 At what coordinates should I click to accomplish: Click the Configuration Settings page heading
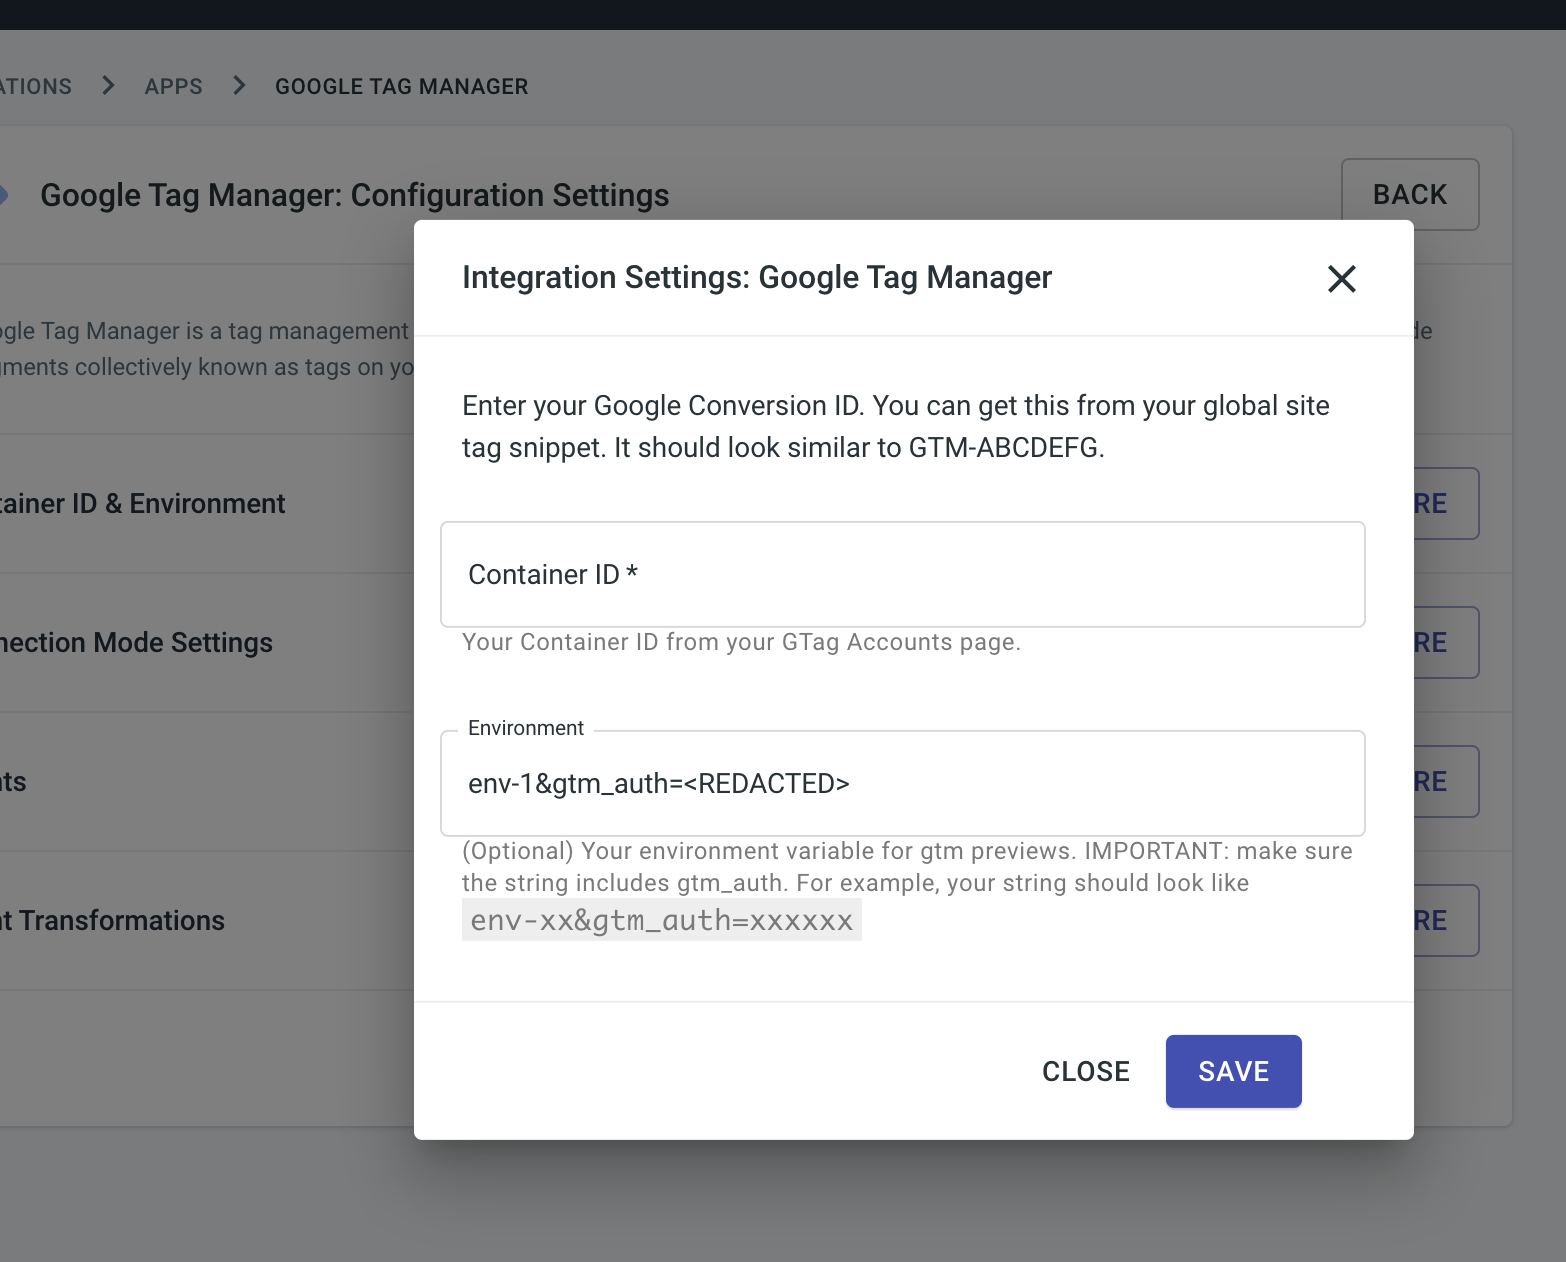pyautogui.click(x=354, y=195)
